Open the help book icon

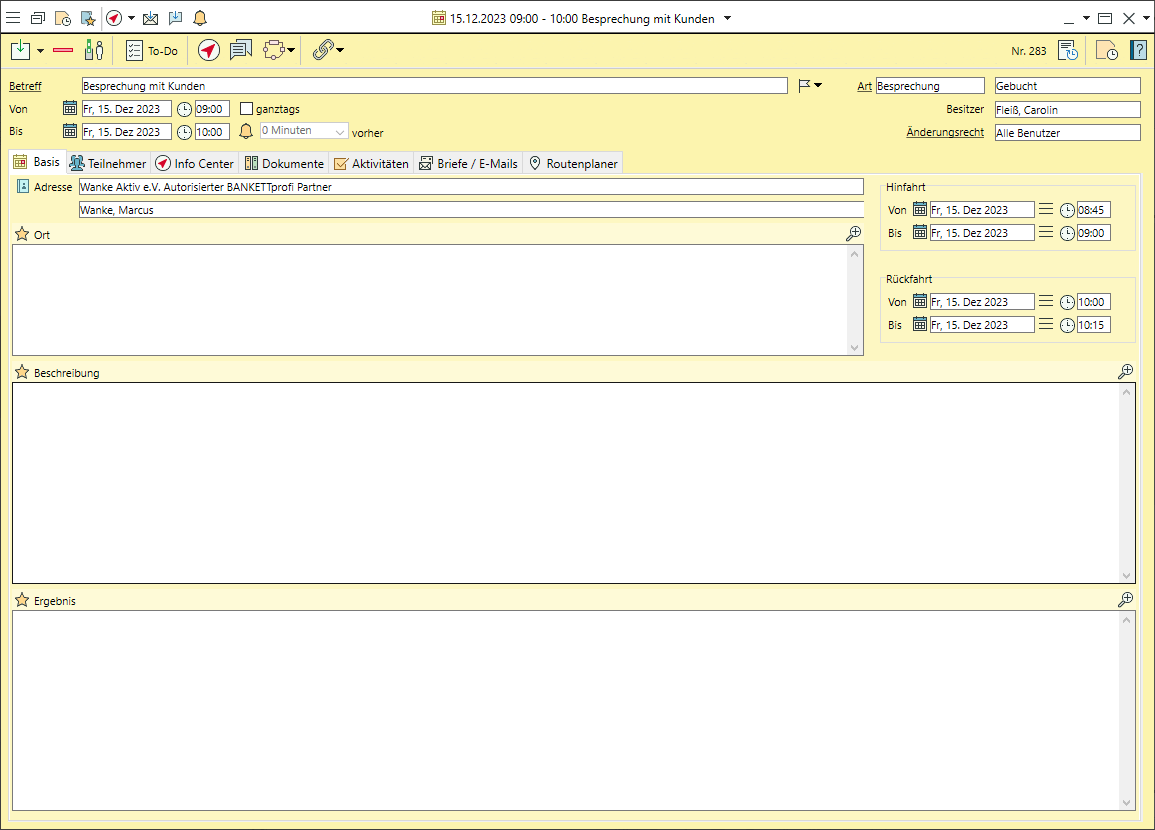pos(1138,50)
